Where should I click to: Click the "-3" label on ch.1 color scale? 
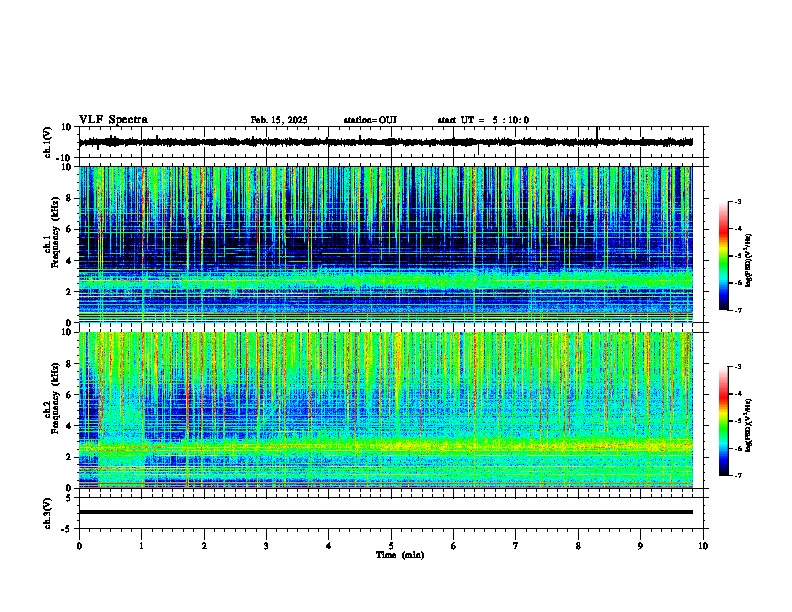pyautogui.click(x=738, y=202)
